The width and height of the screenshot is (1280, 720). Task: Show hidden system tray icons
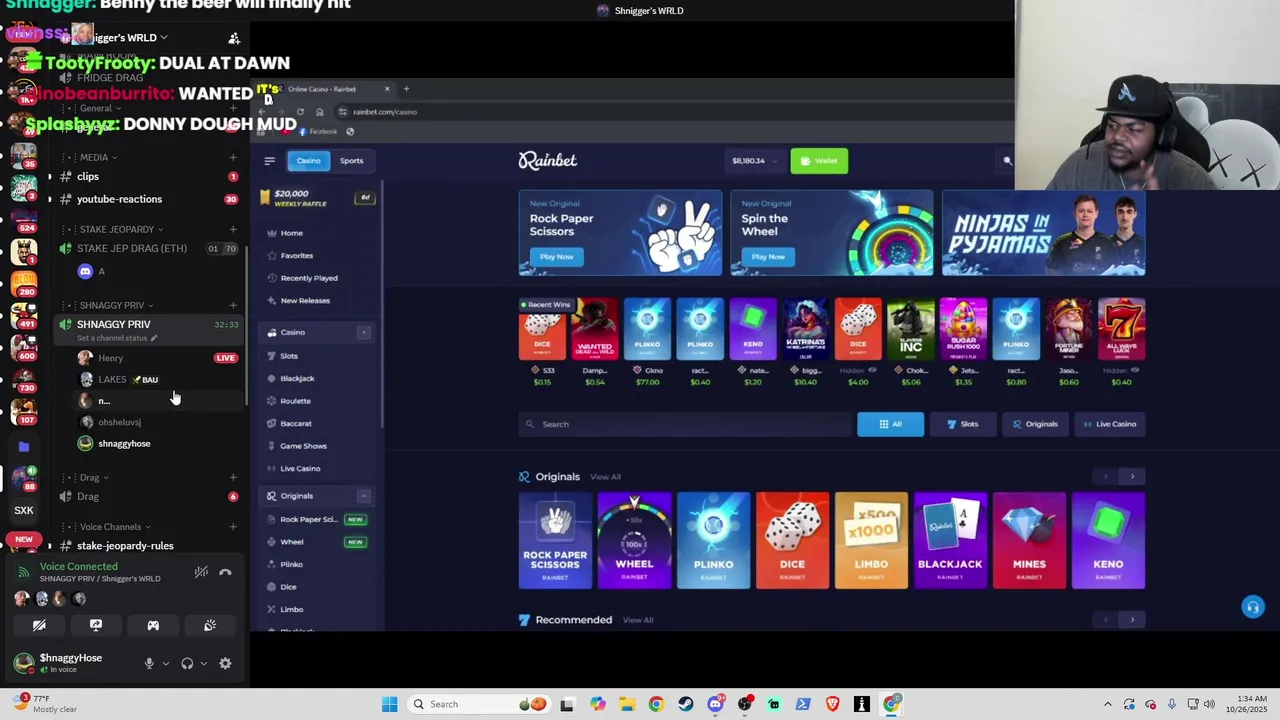click(x=1107, y=704)
